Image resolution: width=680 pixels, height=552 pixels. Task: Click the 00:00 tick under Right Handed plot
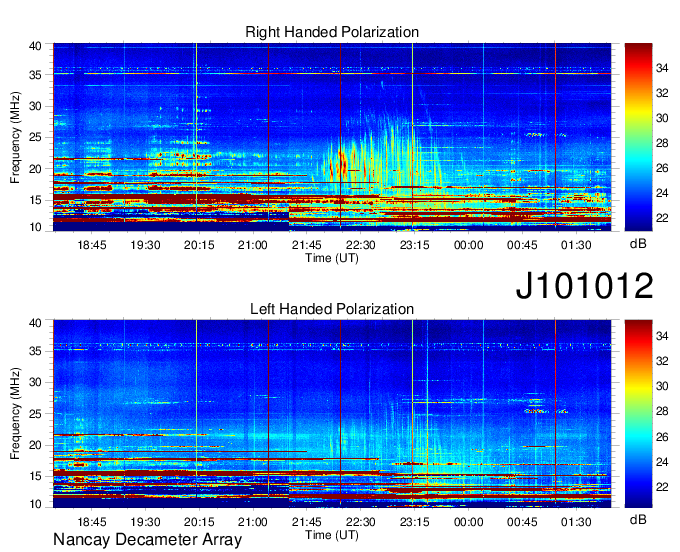click(x=468, y=245)
